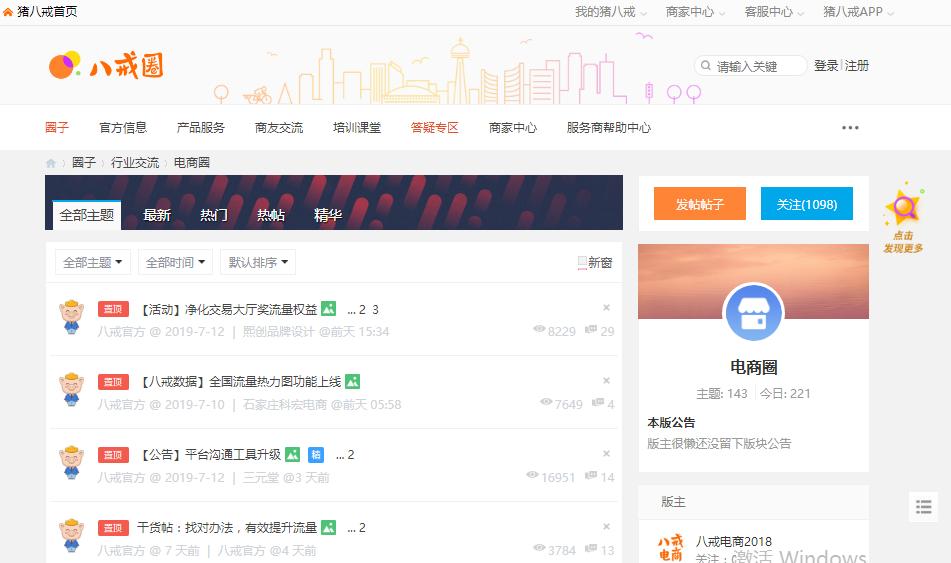Viewport: 951px width, 563px height.
Task: Open the 全部主题 filter dropdown
Action: (93, 262)
